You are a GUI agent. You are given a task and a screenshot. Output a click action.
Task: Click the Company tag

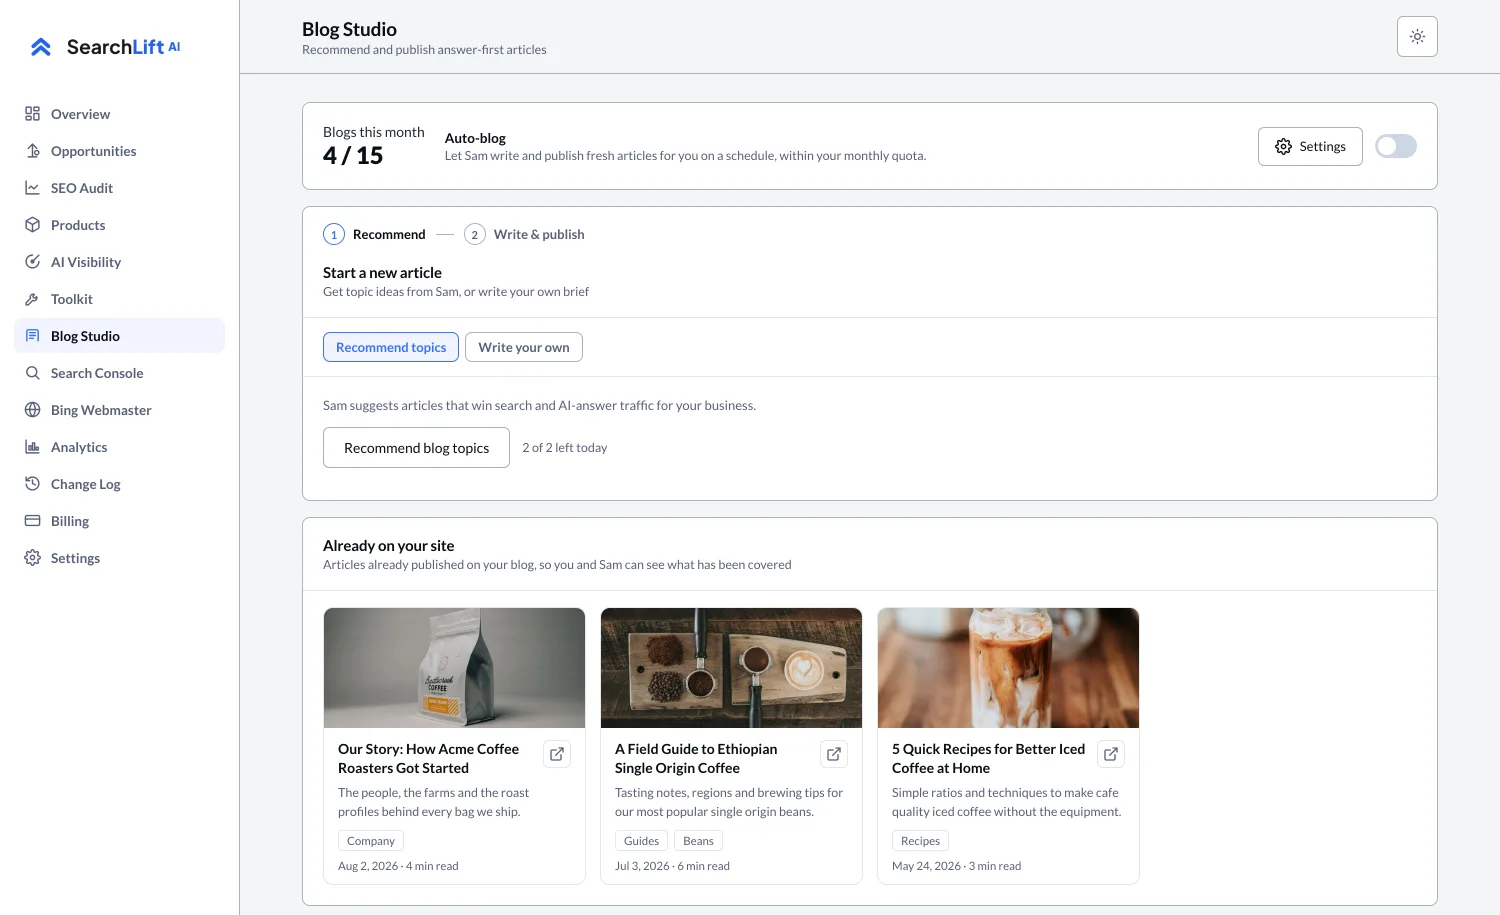pyautogui.click(x=371, y=841)
